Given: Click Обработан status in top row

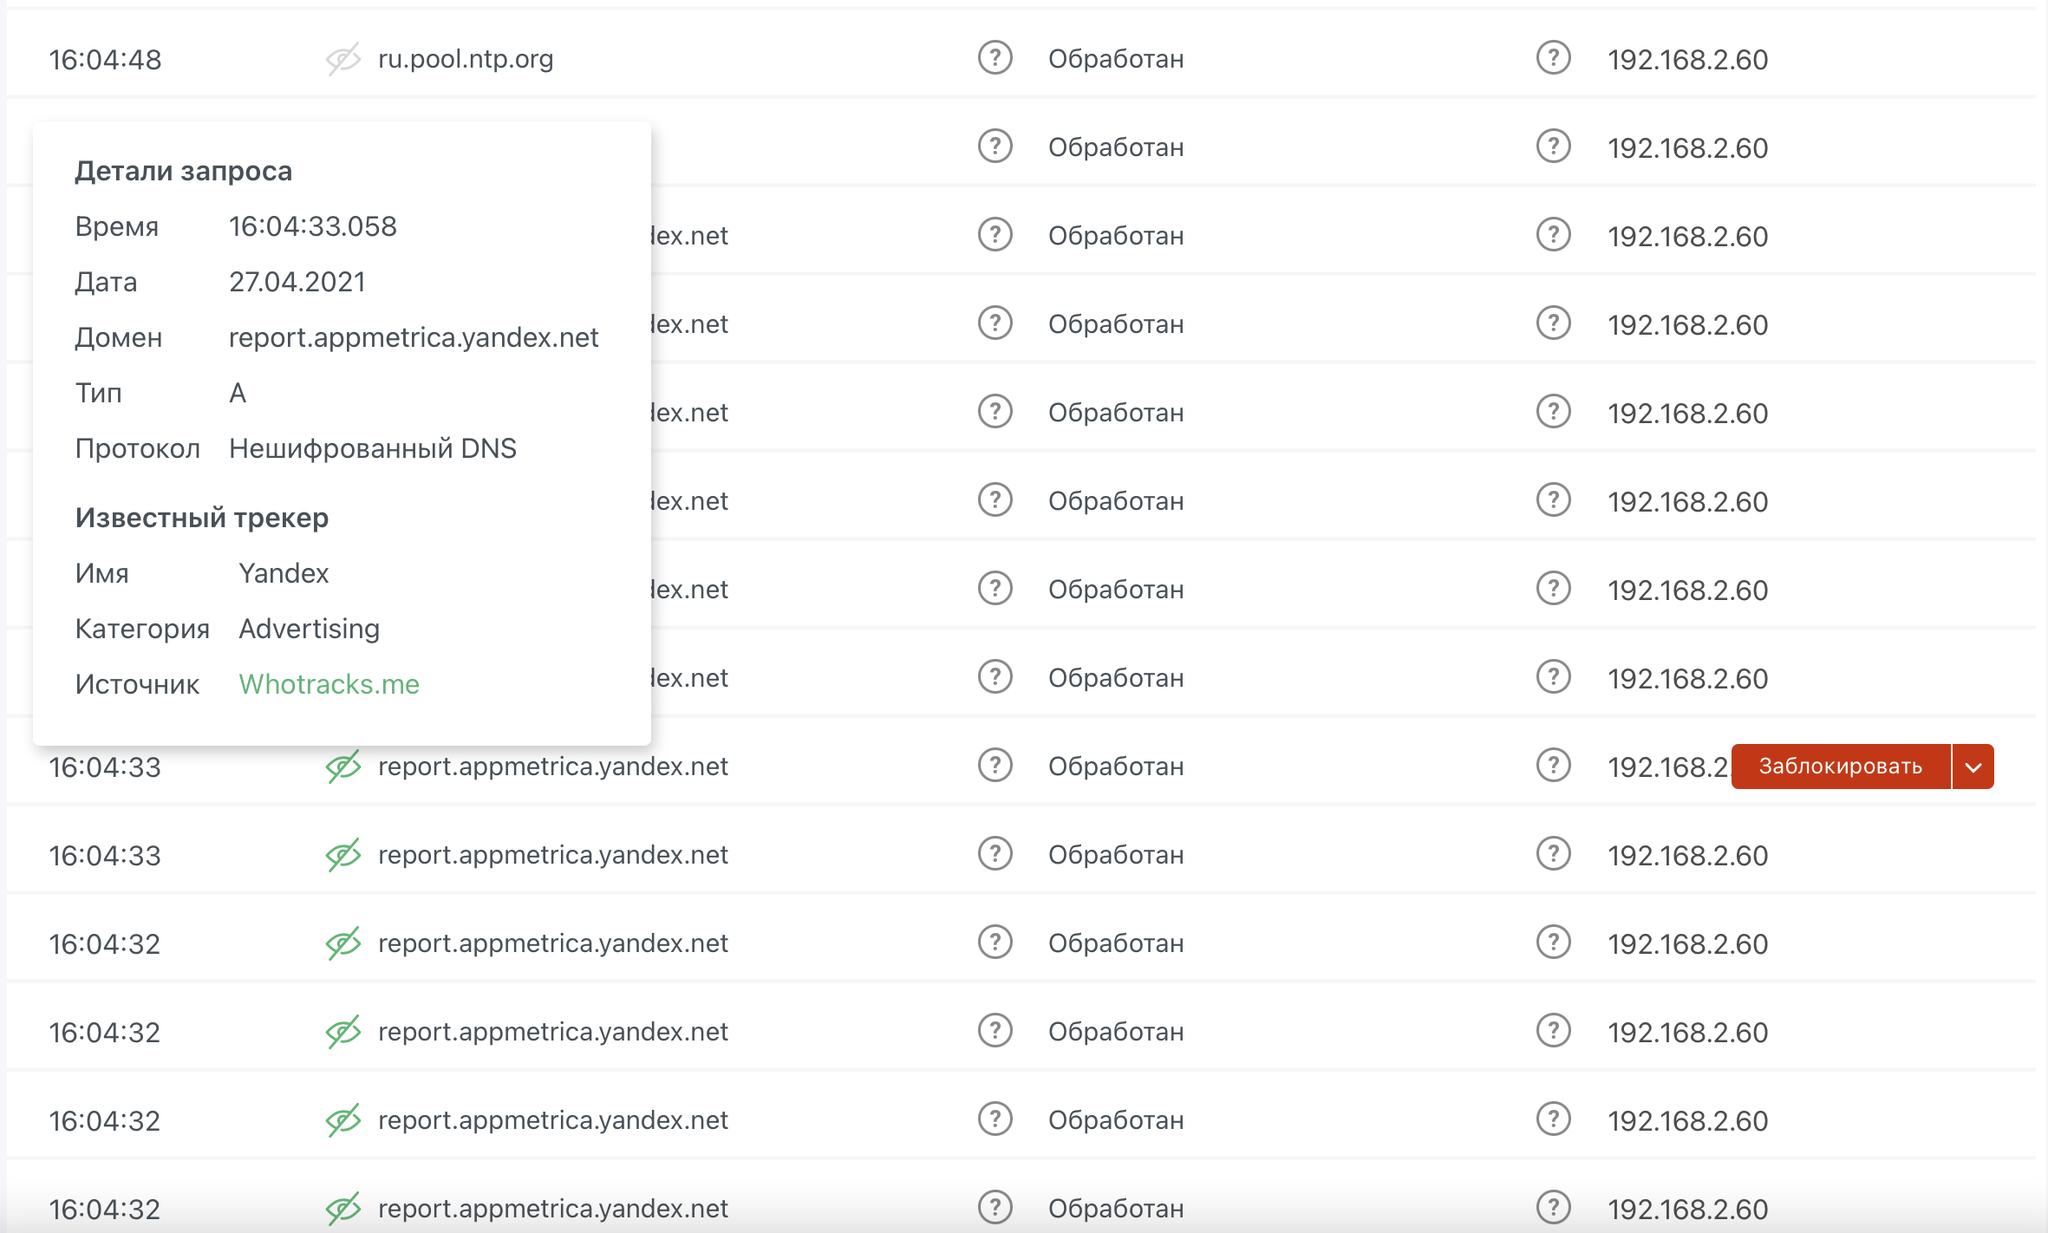Looking at the screenshot, I should (x=1115, y=59).
